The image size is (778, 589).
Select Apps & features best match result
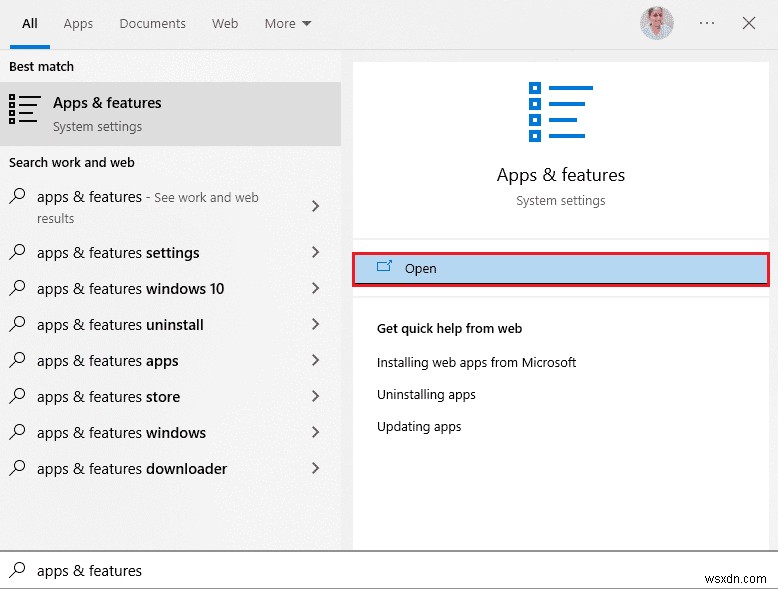click(170, 114)
